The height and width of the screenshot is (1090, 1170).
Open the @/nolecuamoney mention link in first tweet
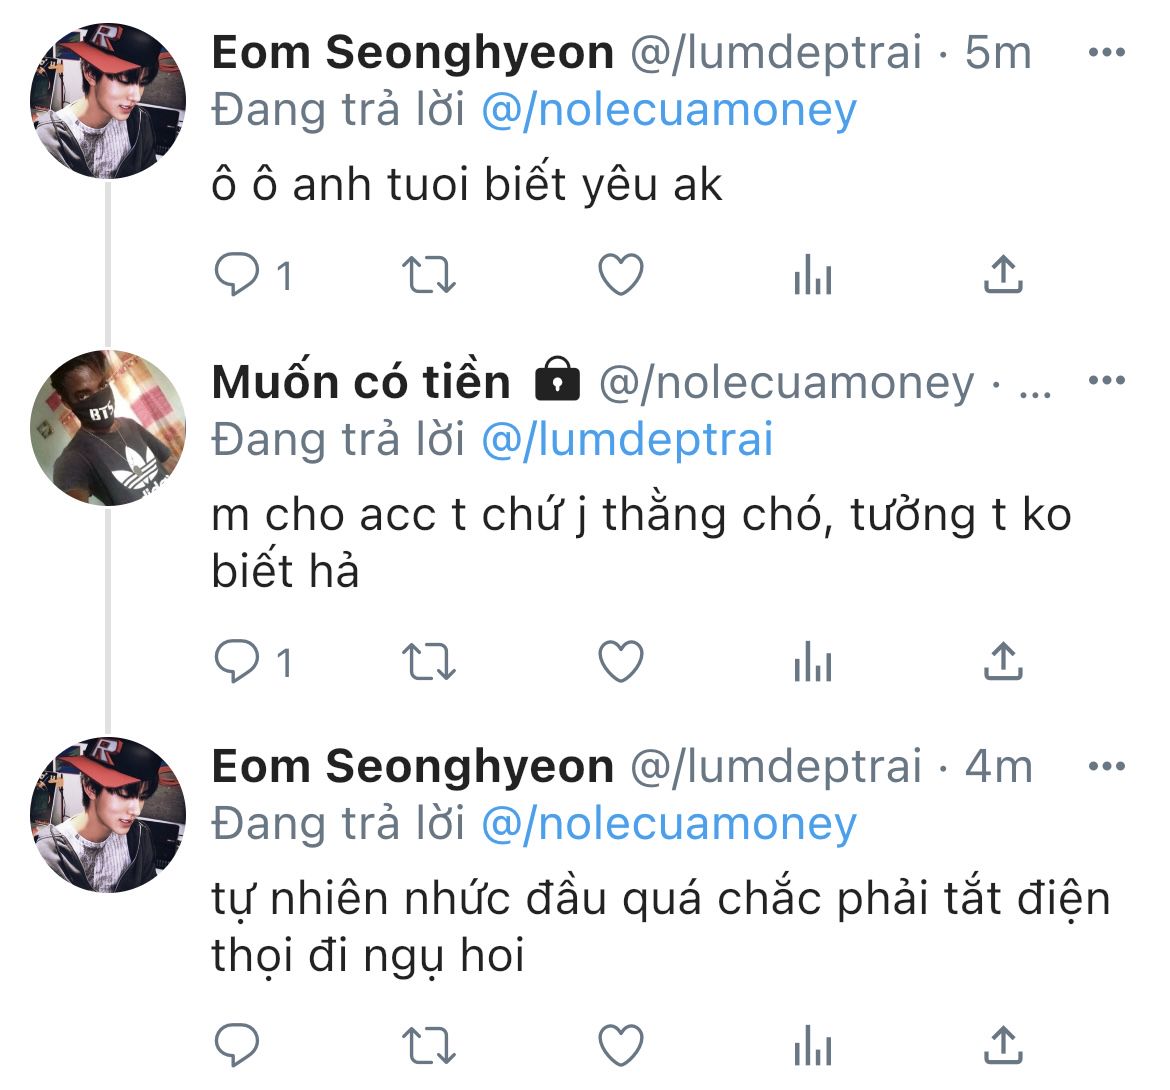pos(669,110)
